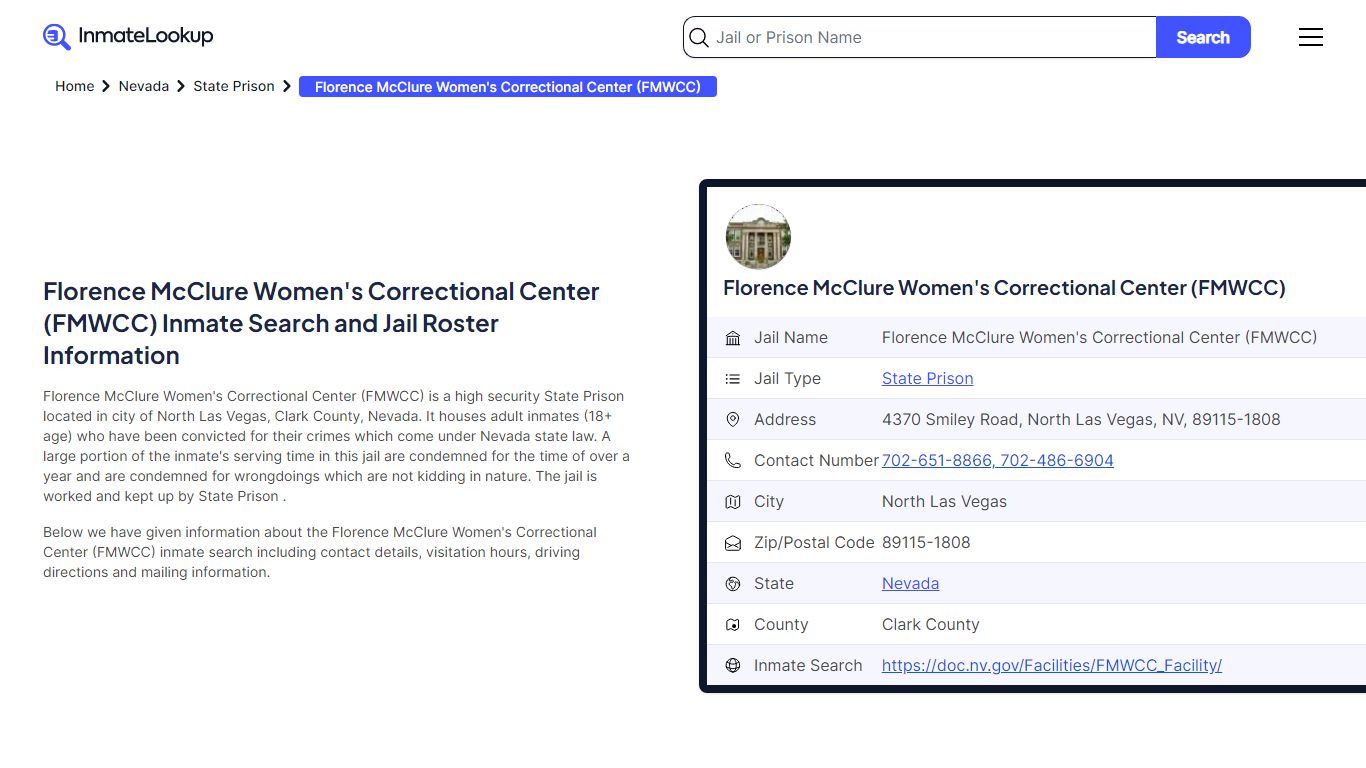Viewport: 1366px width, 768px height.
Task: Open the Nevada state link in table
Action: click(x=910, y=583)
